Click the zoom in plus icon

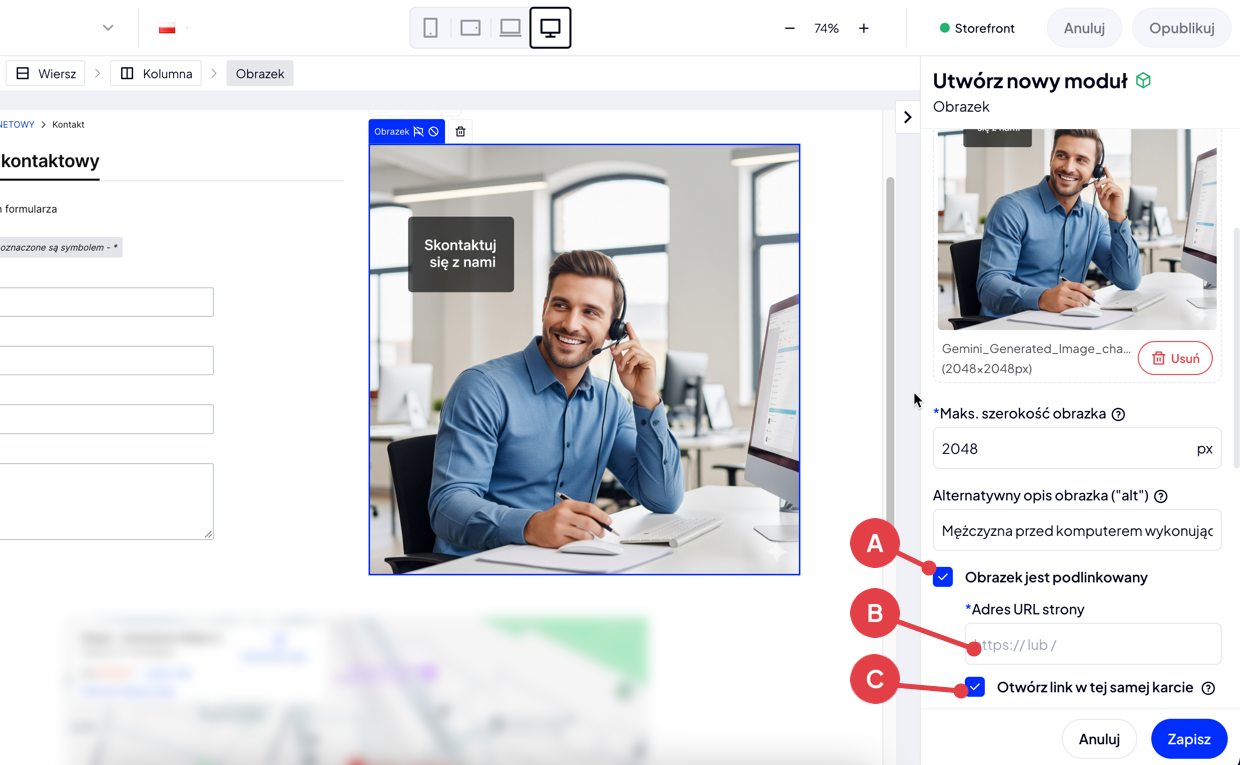coord(864,28)
